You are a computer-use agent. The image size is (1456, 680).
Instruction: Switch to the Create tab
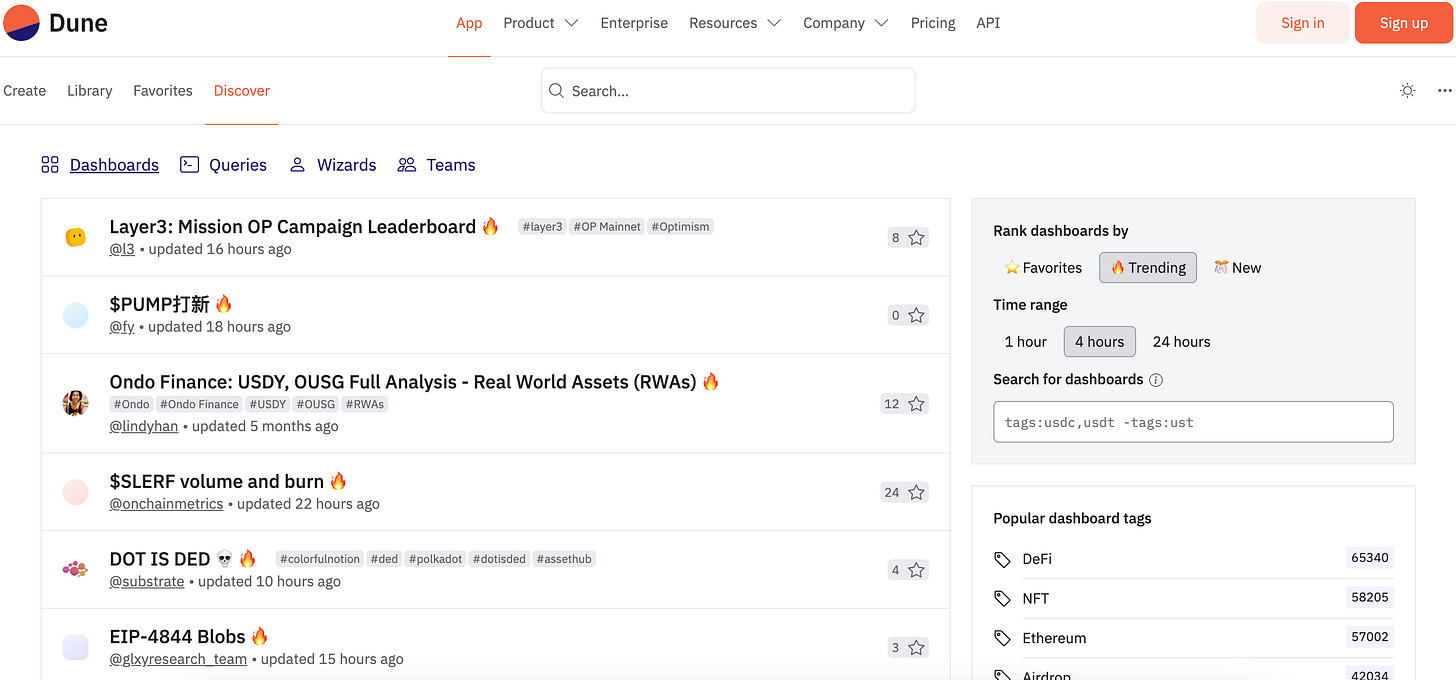tap(25, 90)
